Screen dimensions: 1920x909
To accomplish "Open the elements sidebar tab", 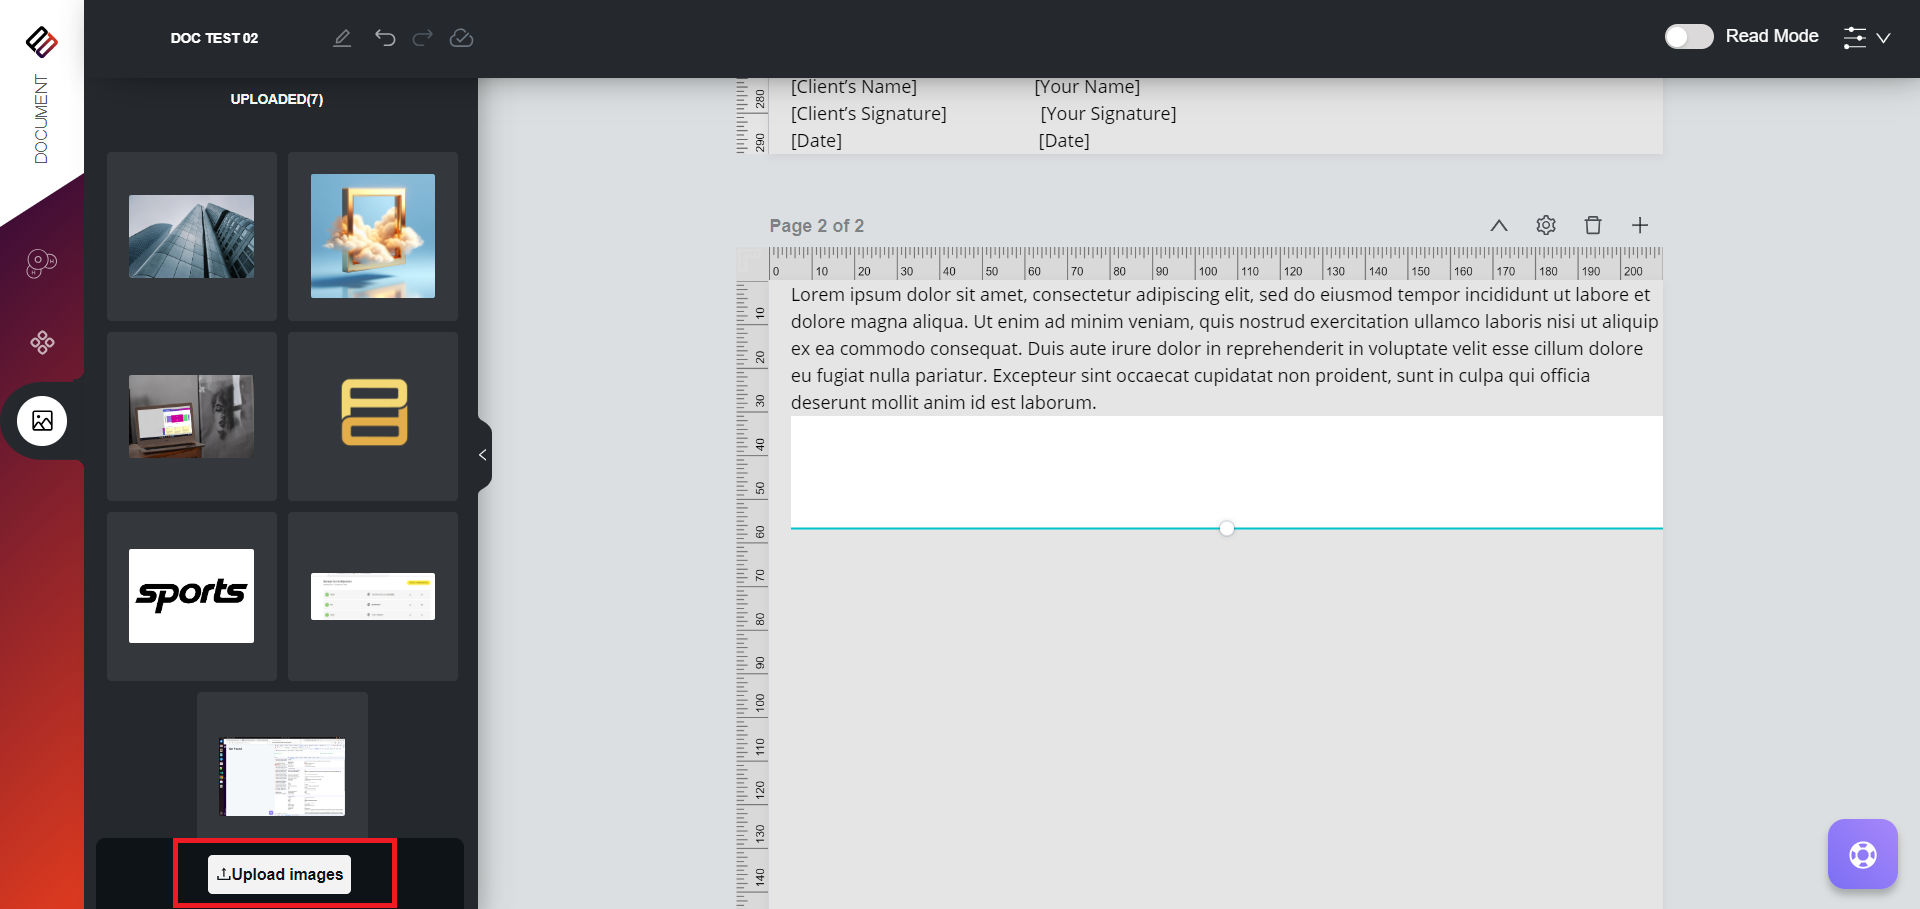I will pos(42,343).
